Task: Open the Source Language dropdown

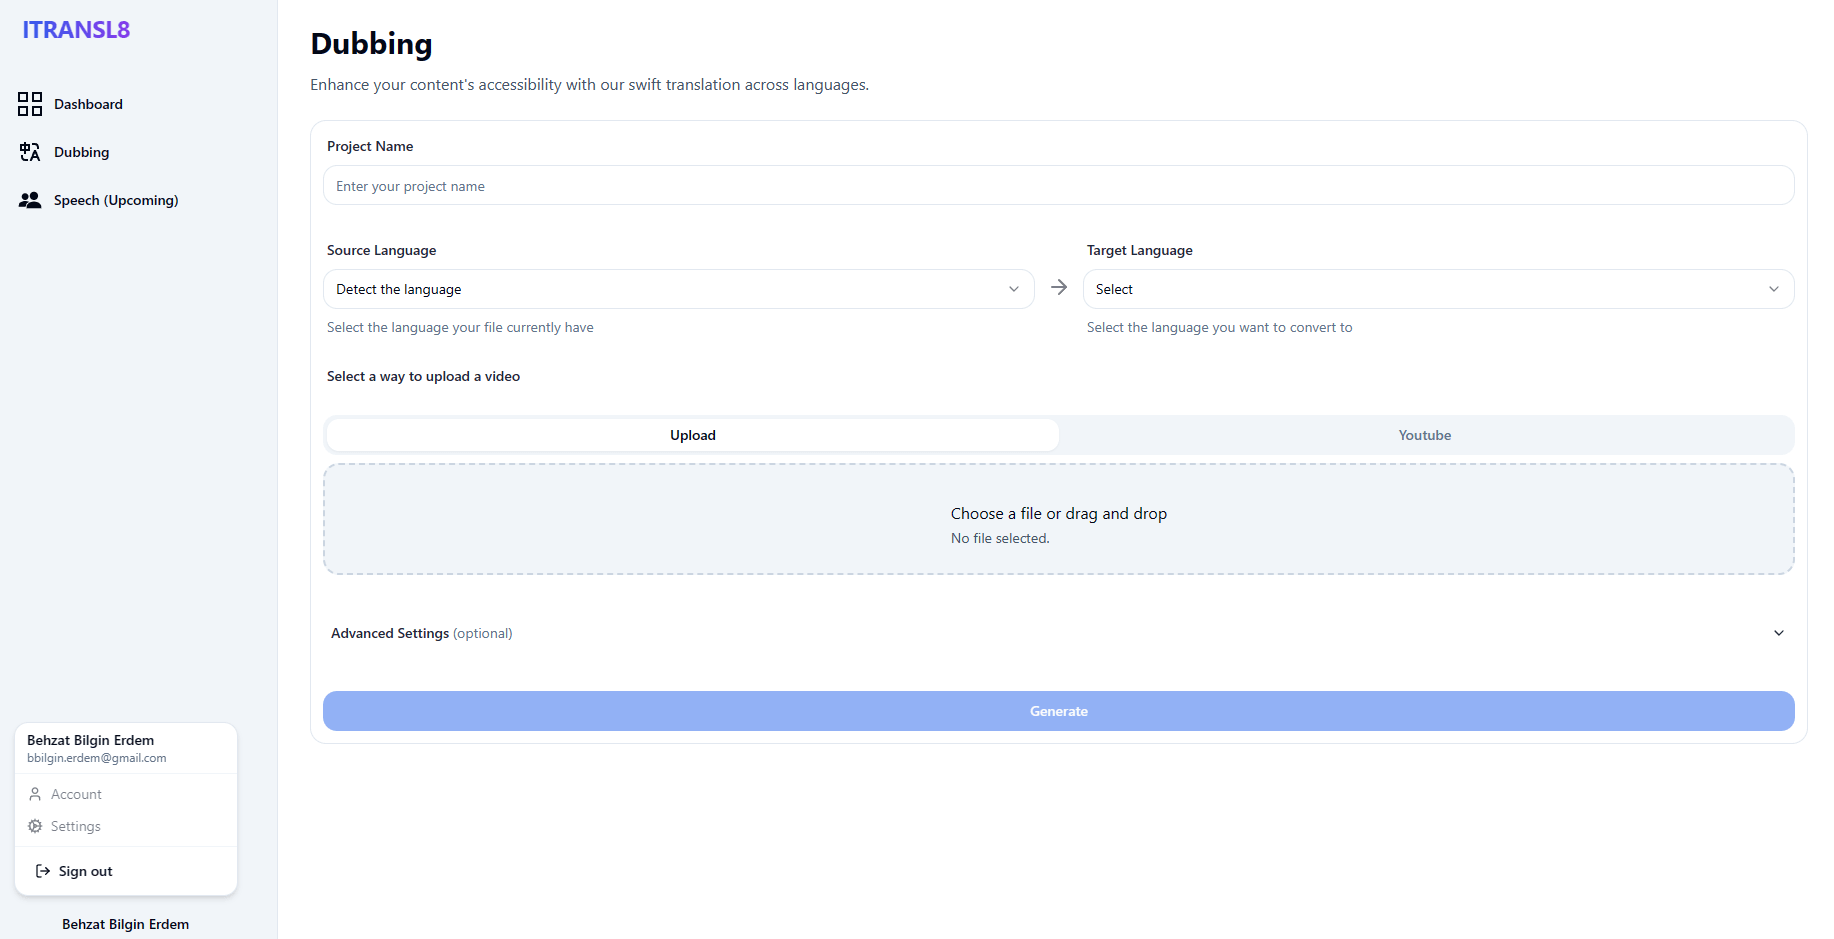Action: click(x=678, y=289)
